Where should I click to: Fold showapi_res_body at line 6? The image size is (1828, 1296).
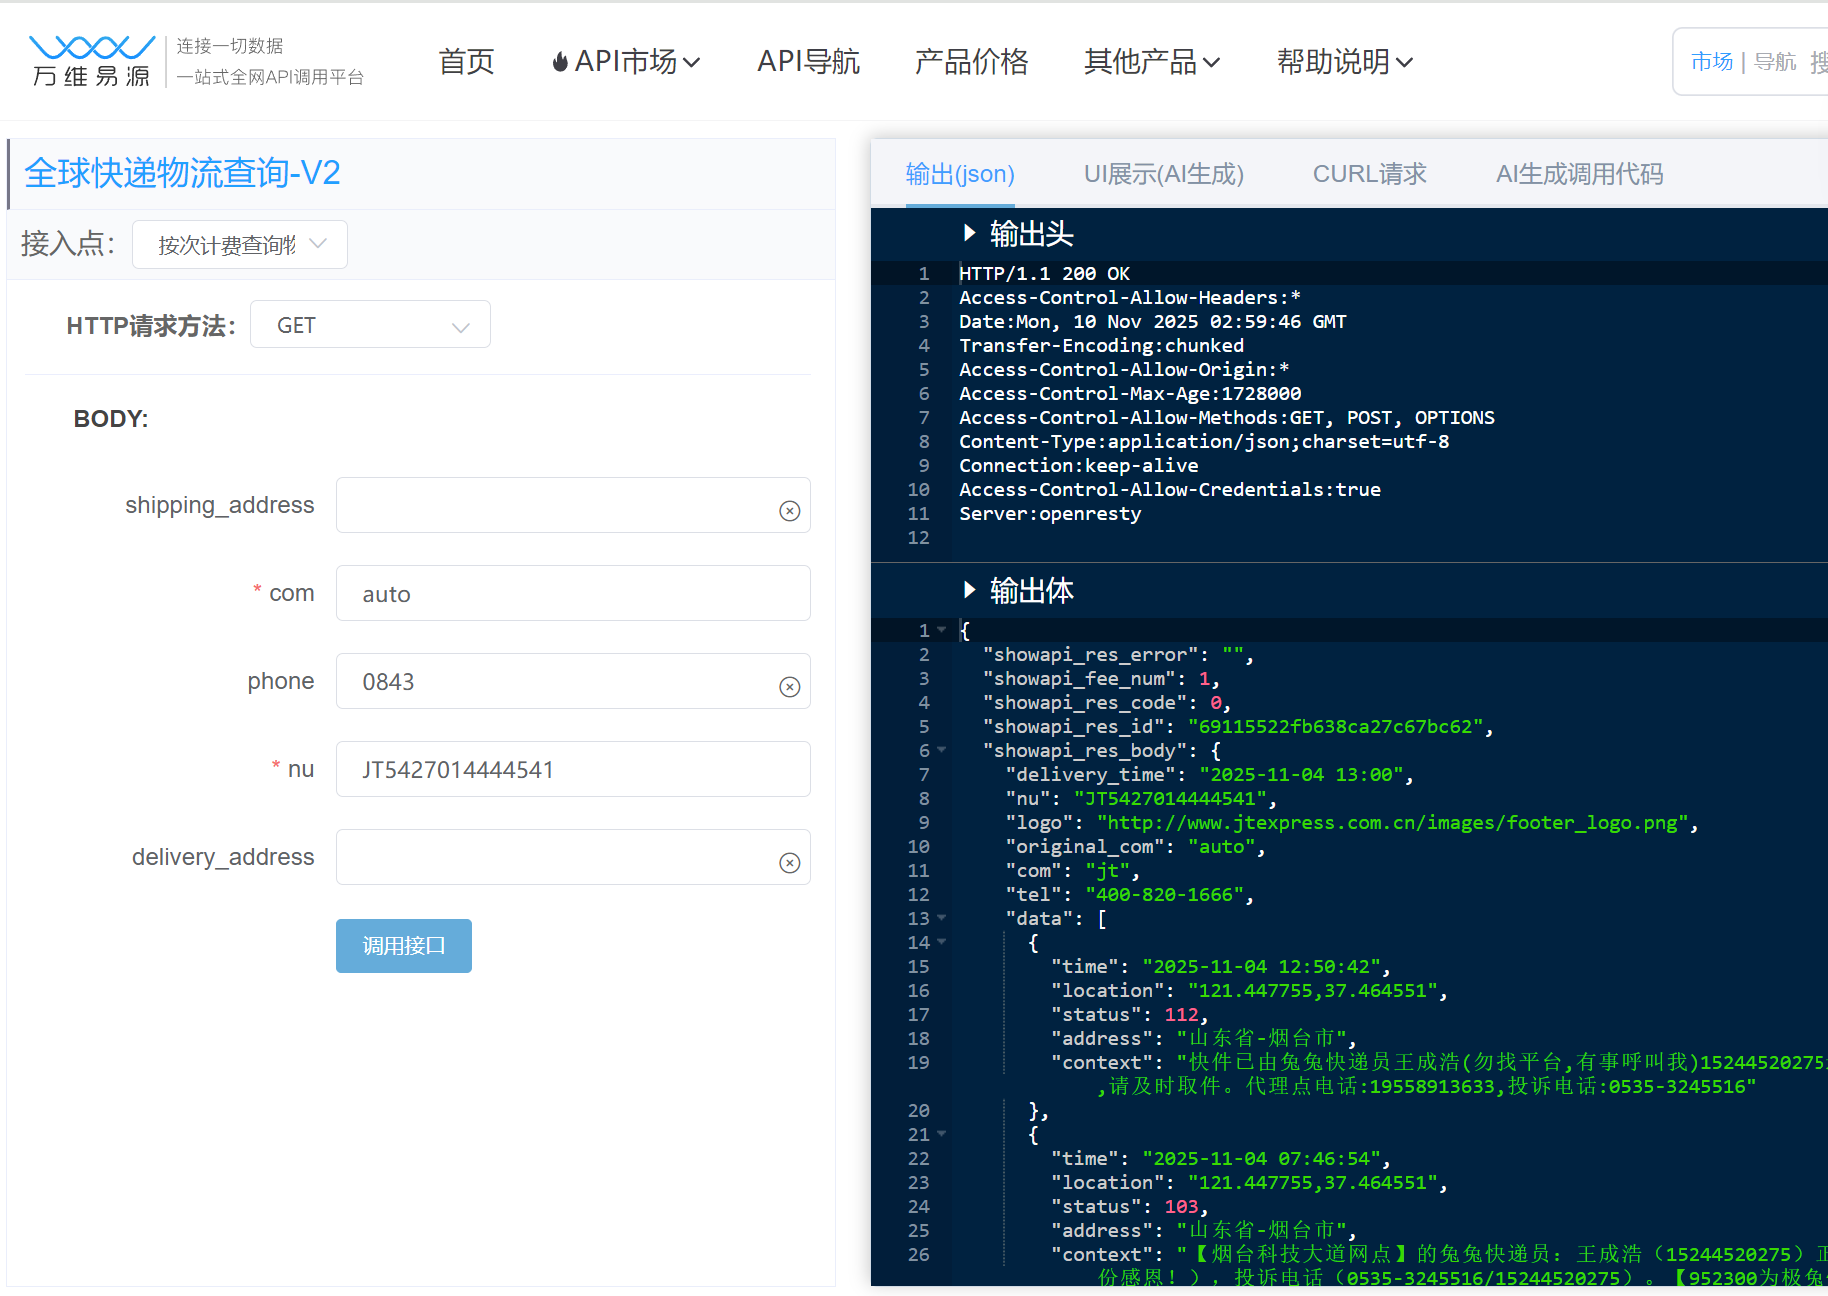942,750
